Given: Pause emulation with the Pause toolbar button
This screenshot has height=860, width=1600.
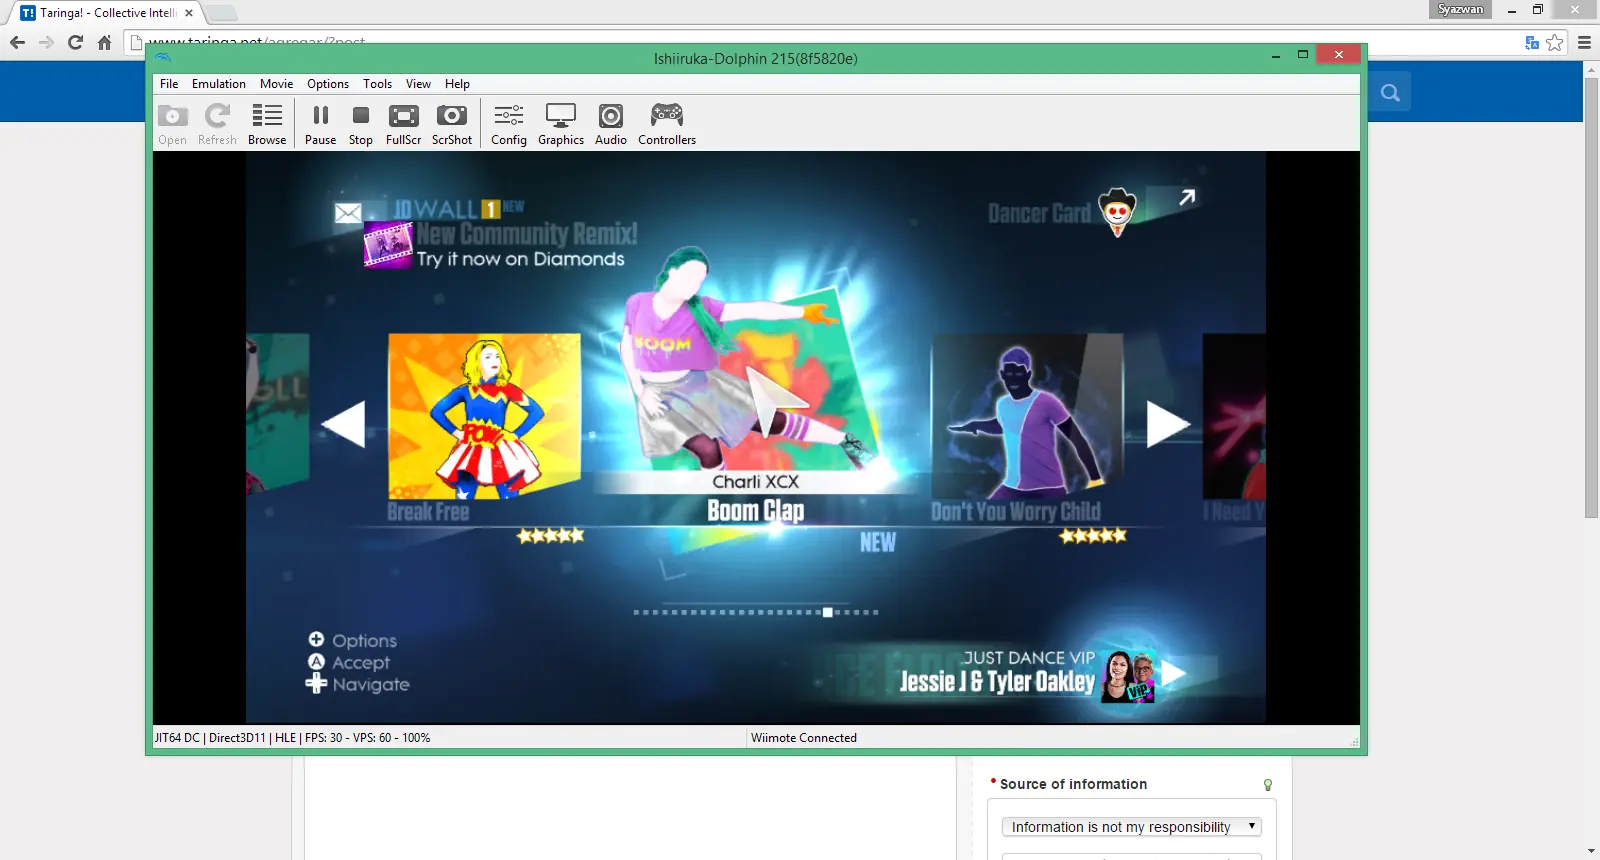Looking at the screenshot, I should pyautogui.click(x=320, y=125).
